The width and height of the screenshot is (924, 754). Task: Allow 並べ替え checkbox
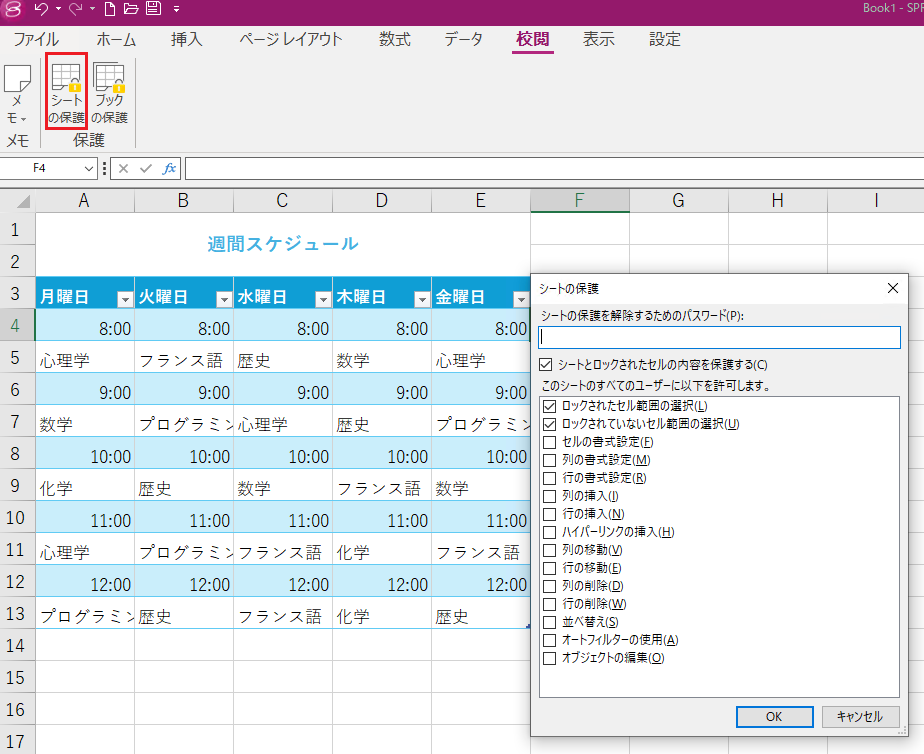tap(549, 622)
